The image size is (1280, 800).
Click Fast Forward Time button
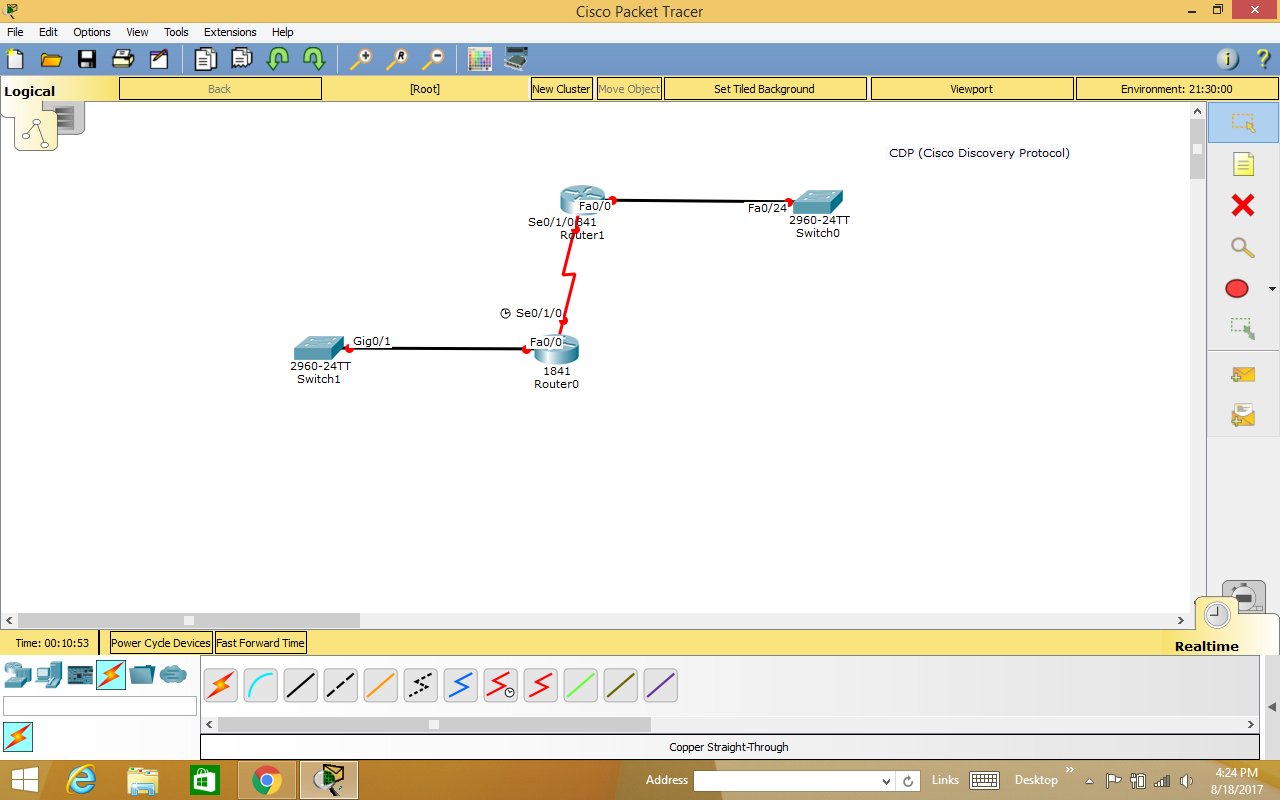[260, 643]
